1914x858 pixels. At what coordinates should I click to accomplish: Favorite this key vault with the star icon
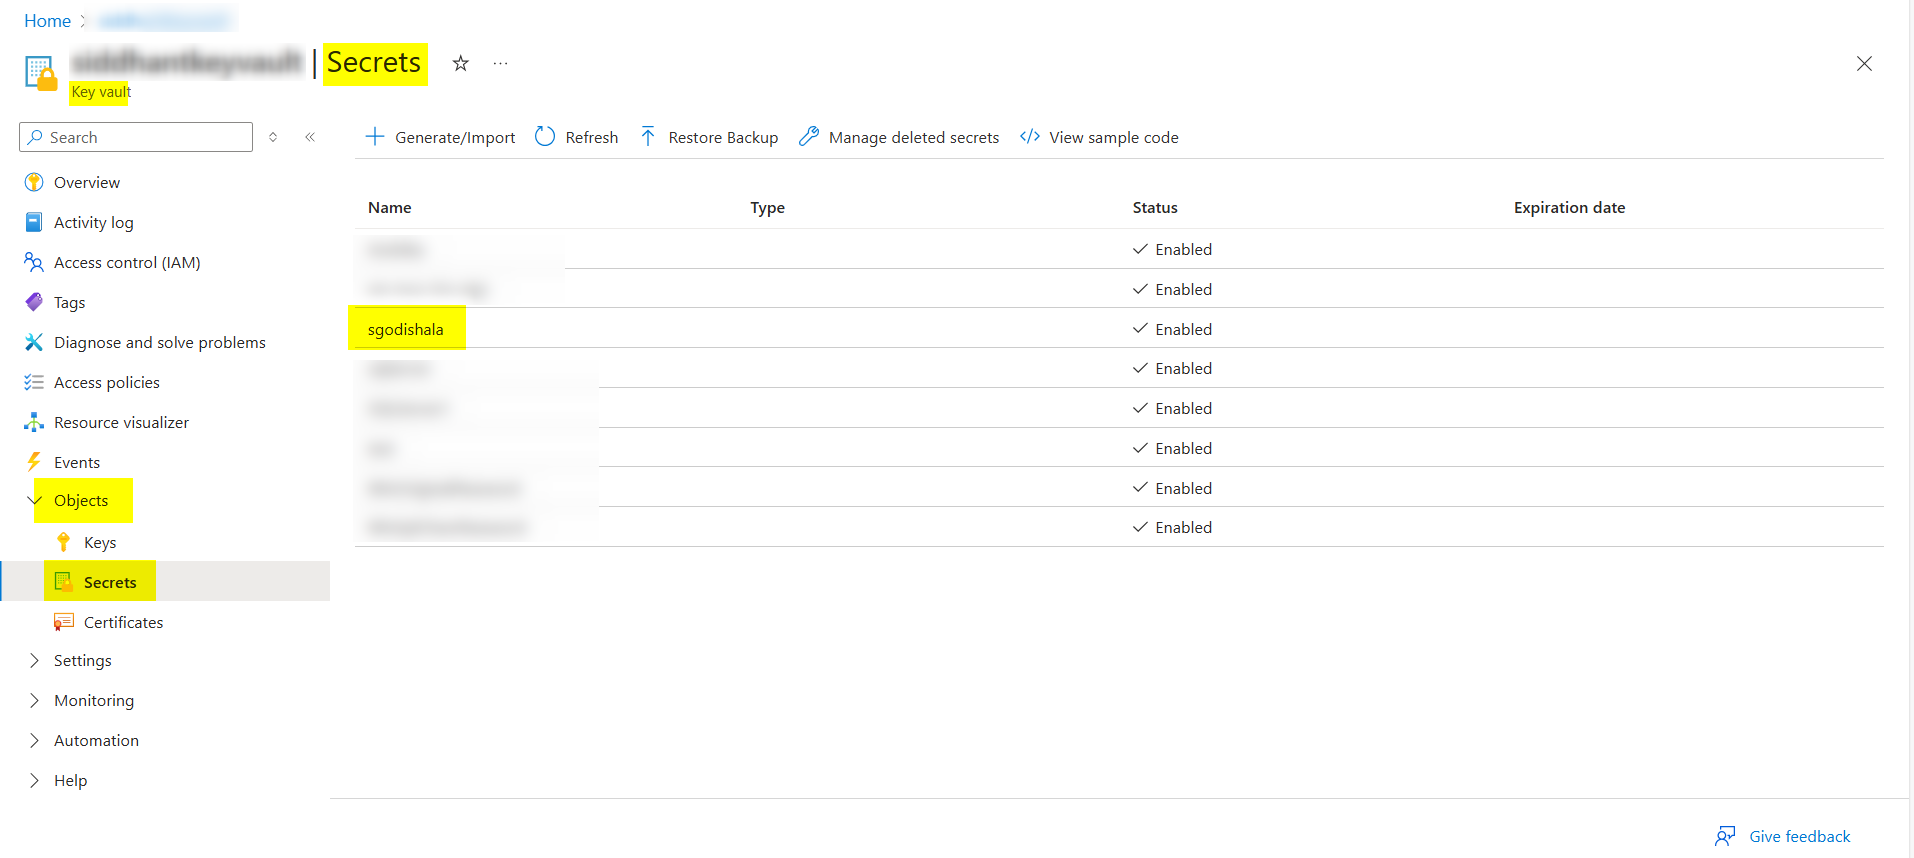click(x=461, y=64)
